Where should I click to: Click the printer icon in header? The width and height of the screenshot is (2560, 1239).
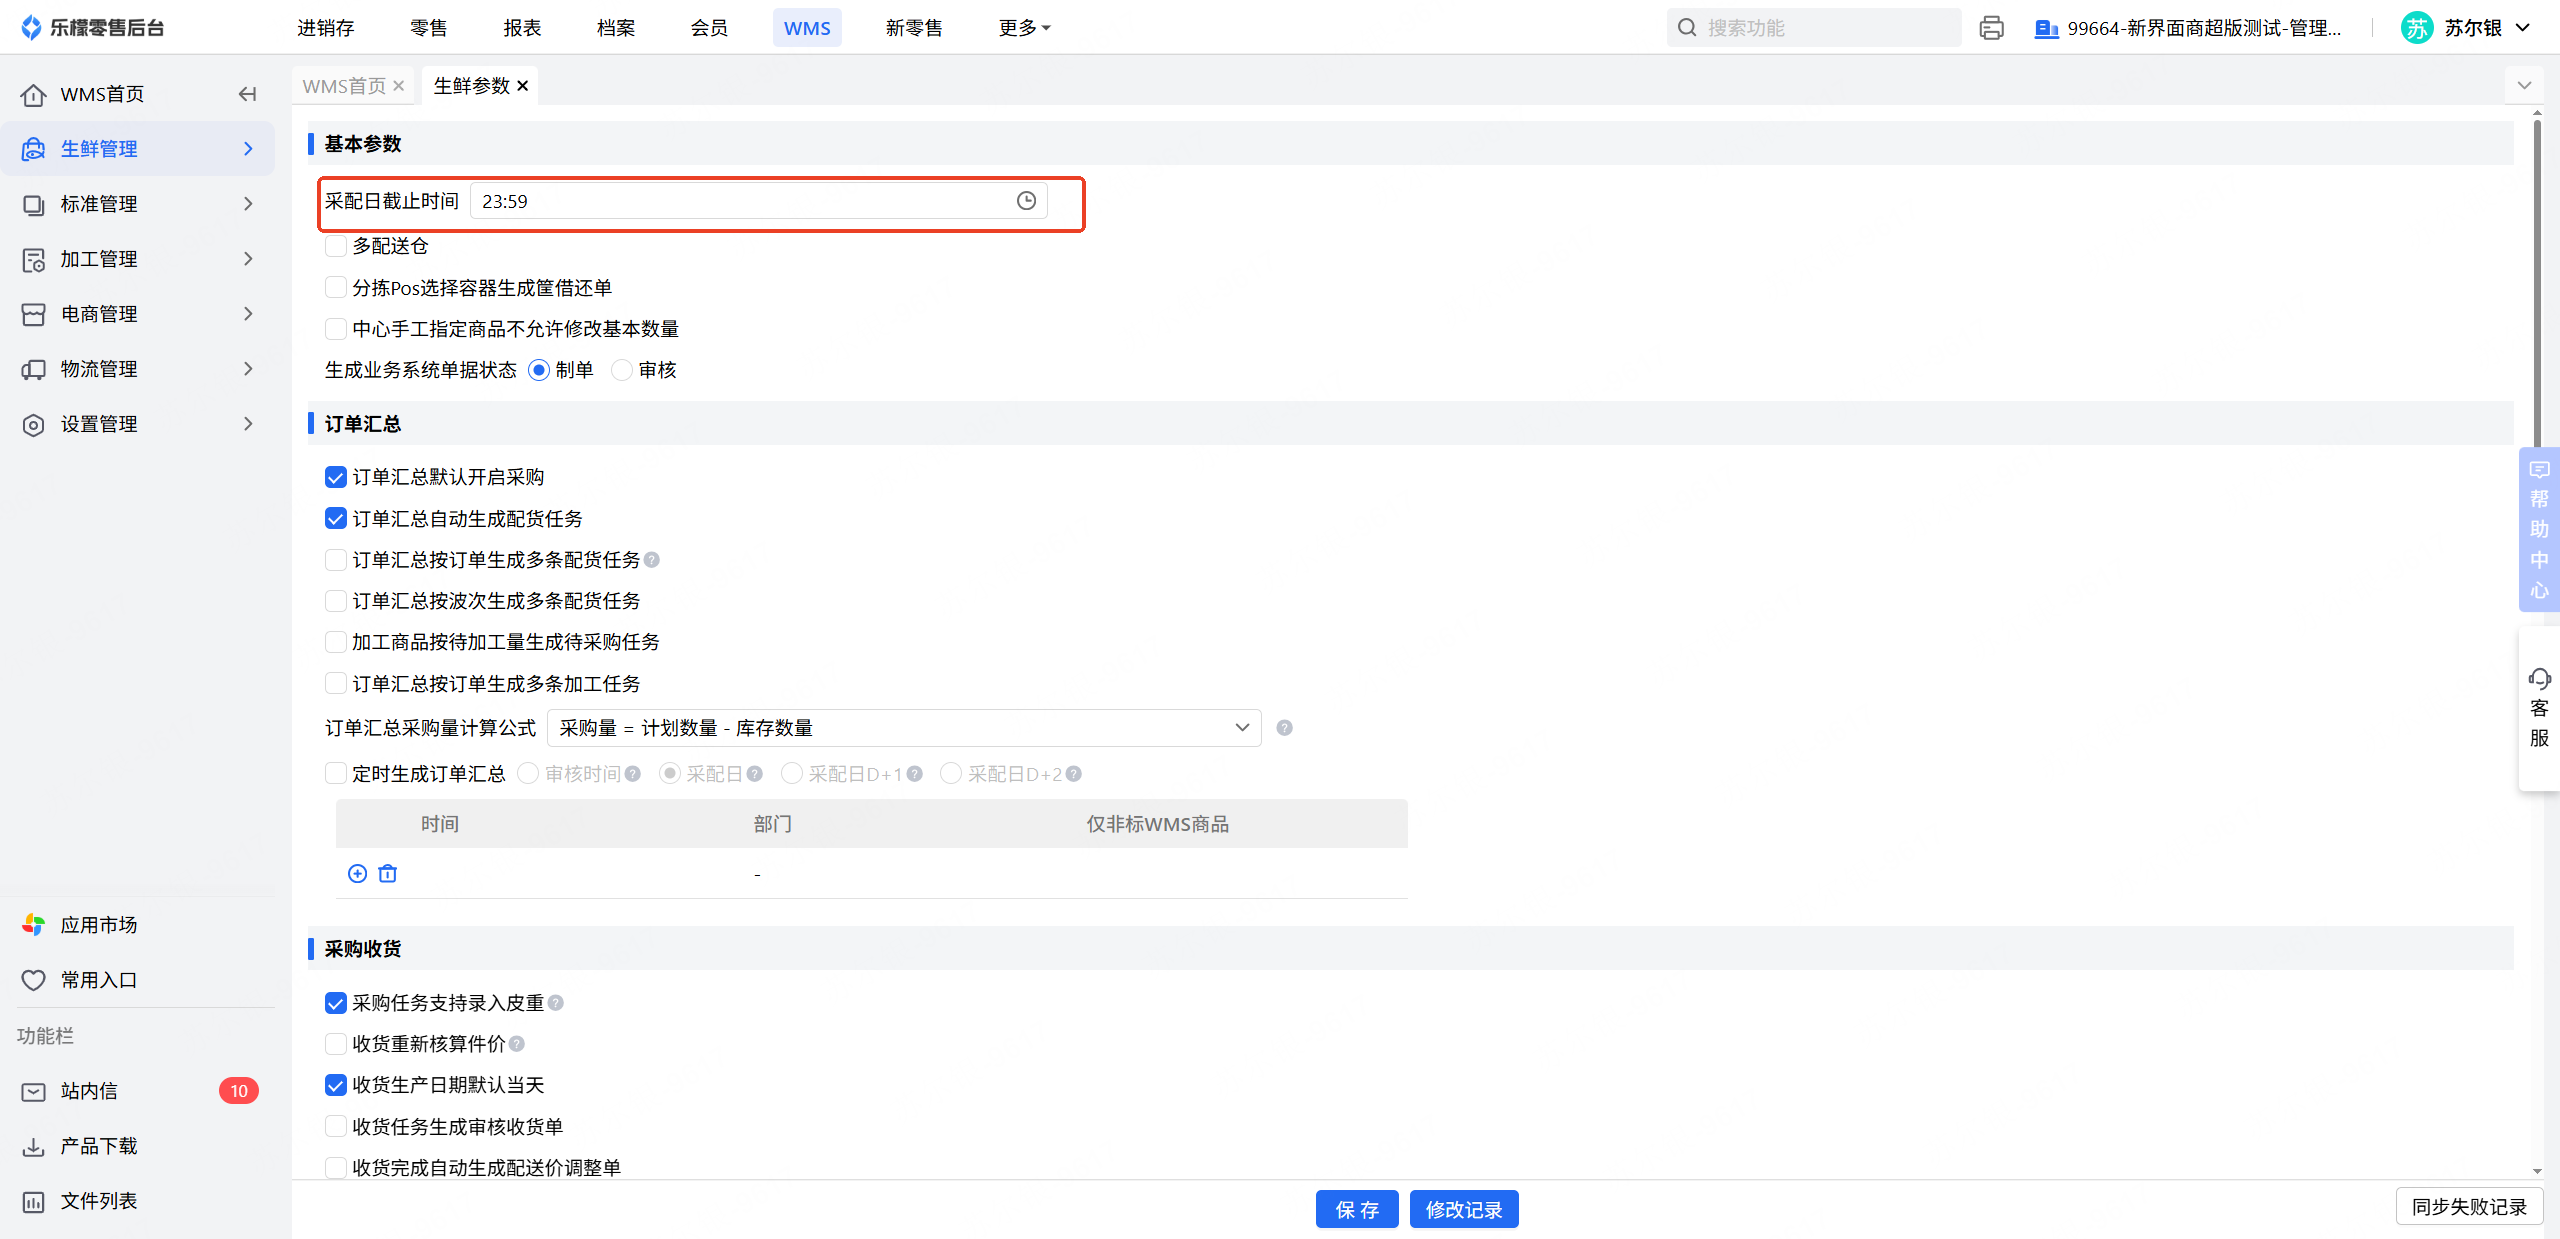coord(1991,28)
